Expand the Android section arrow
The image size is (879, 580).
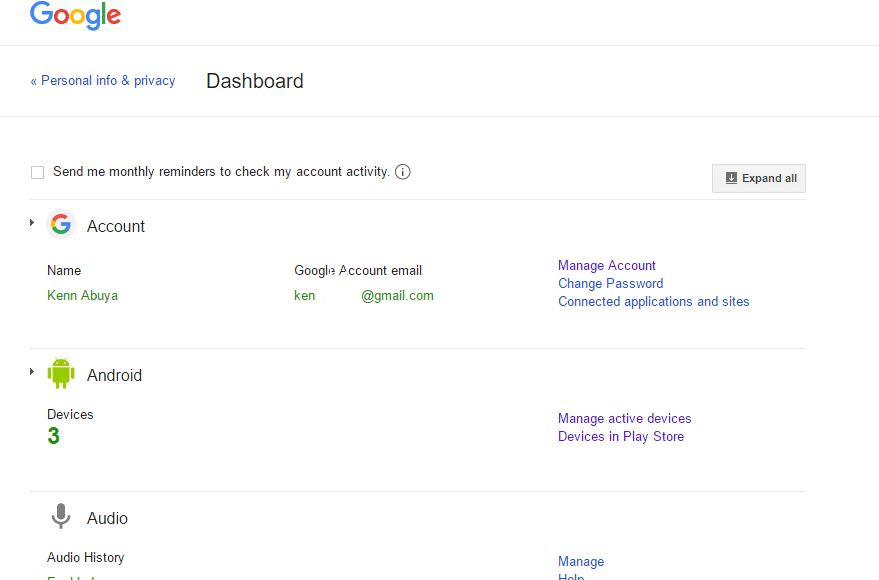pyautogui.click(x=32, y=372)
